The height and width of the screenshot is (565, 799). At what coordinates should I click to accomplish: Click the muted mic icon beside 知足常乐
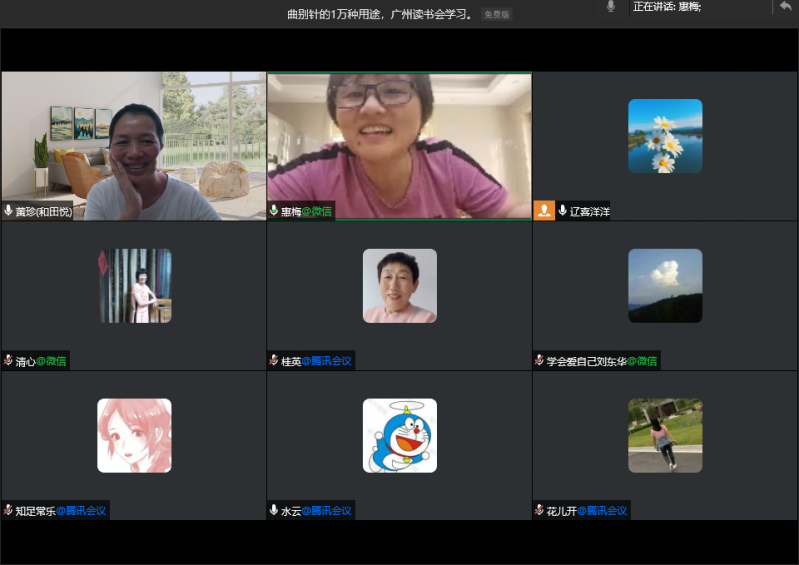[9, 510]
